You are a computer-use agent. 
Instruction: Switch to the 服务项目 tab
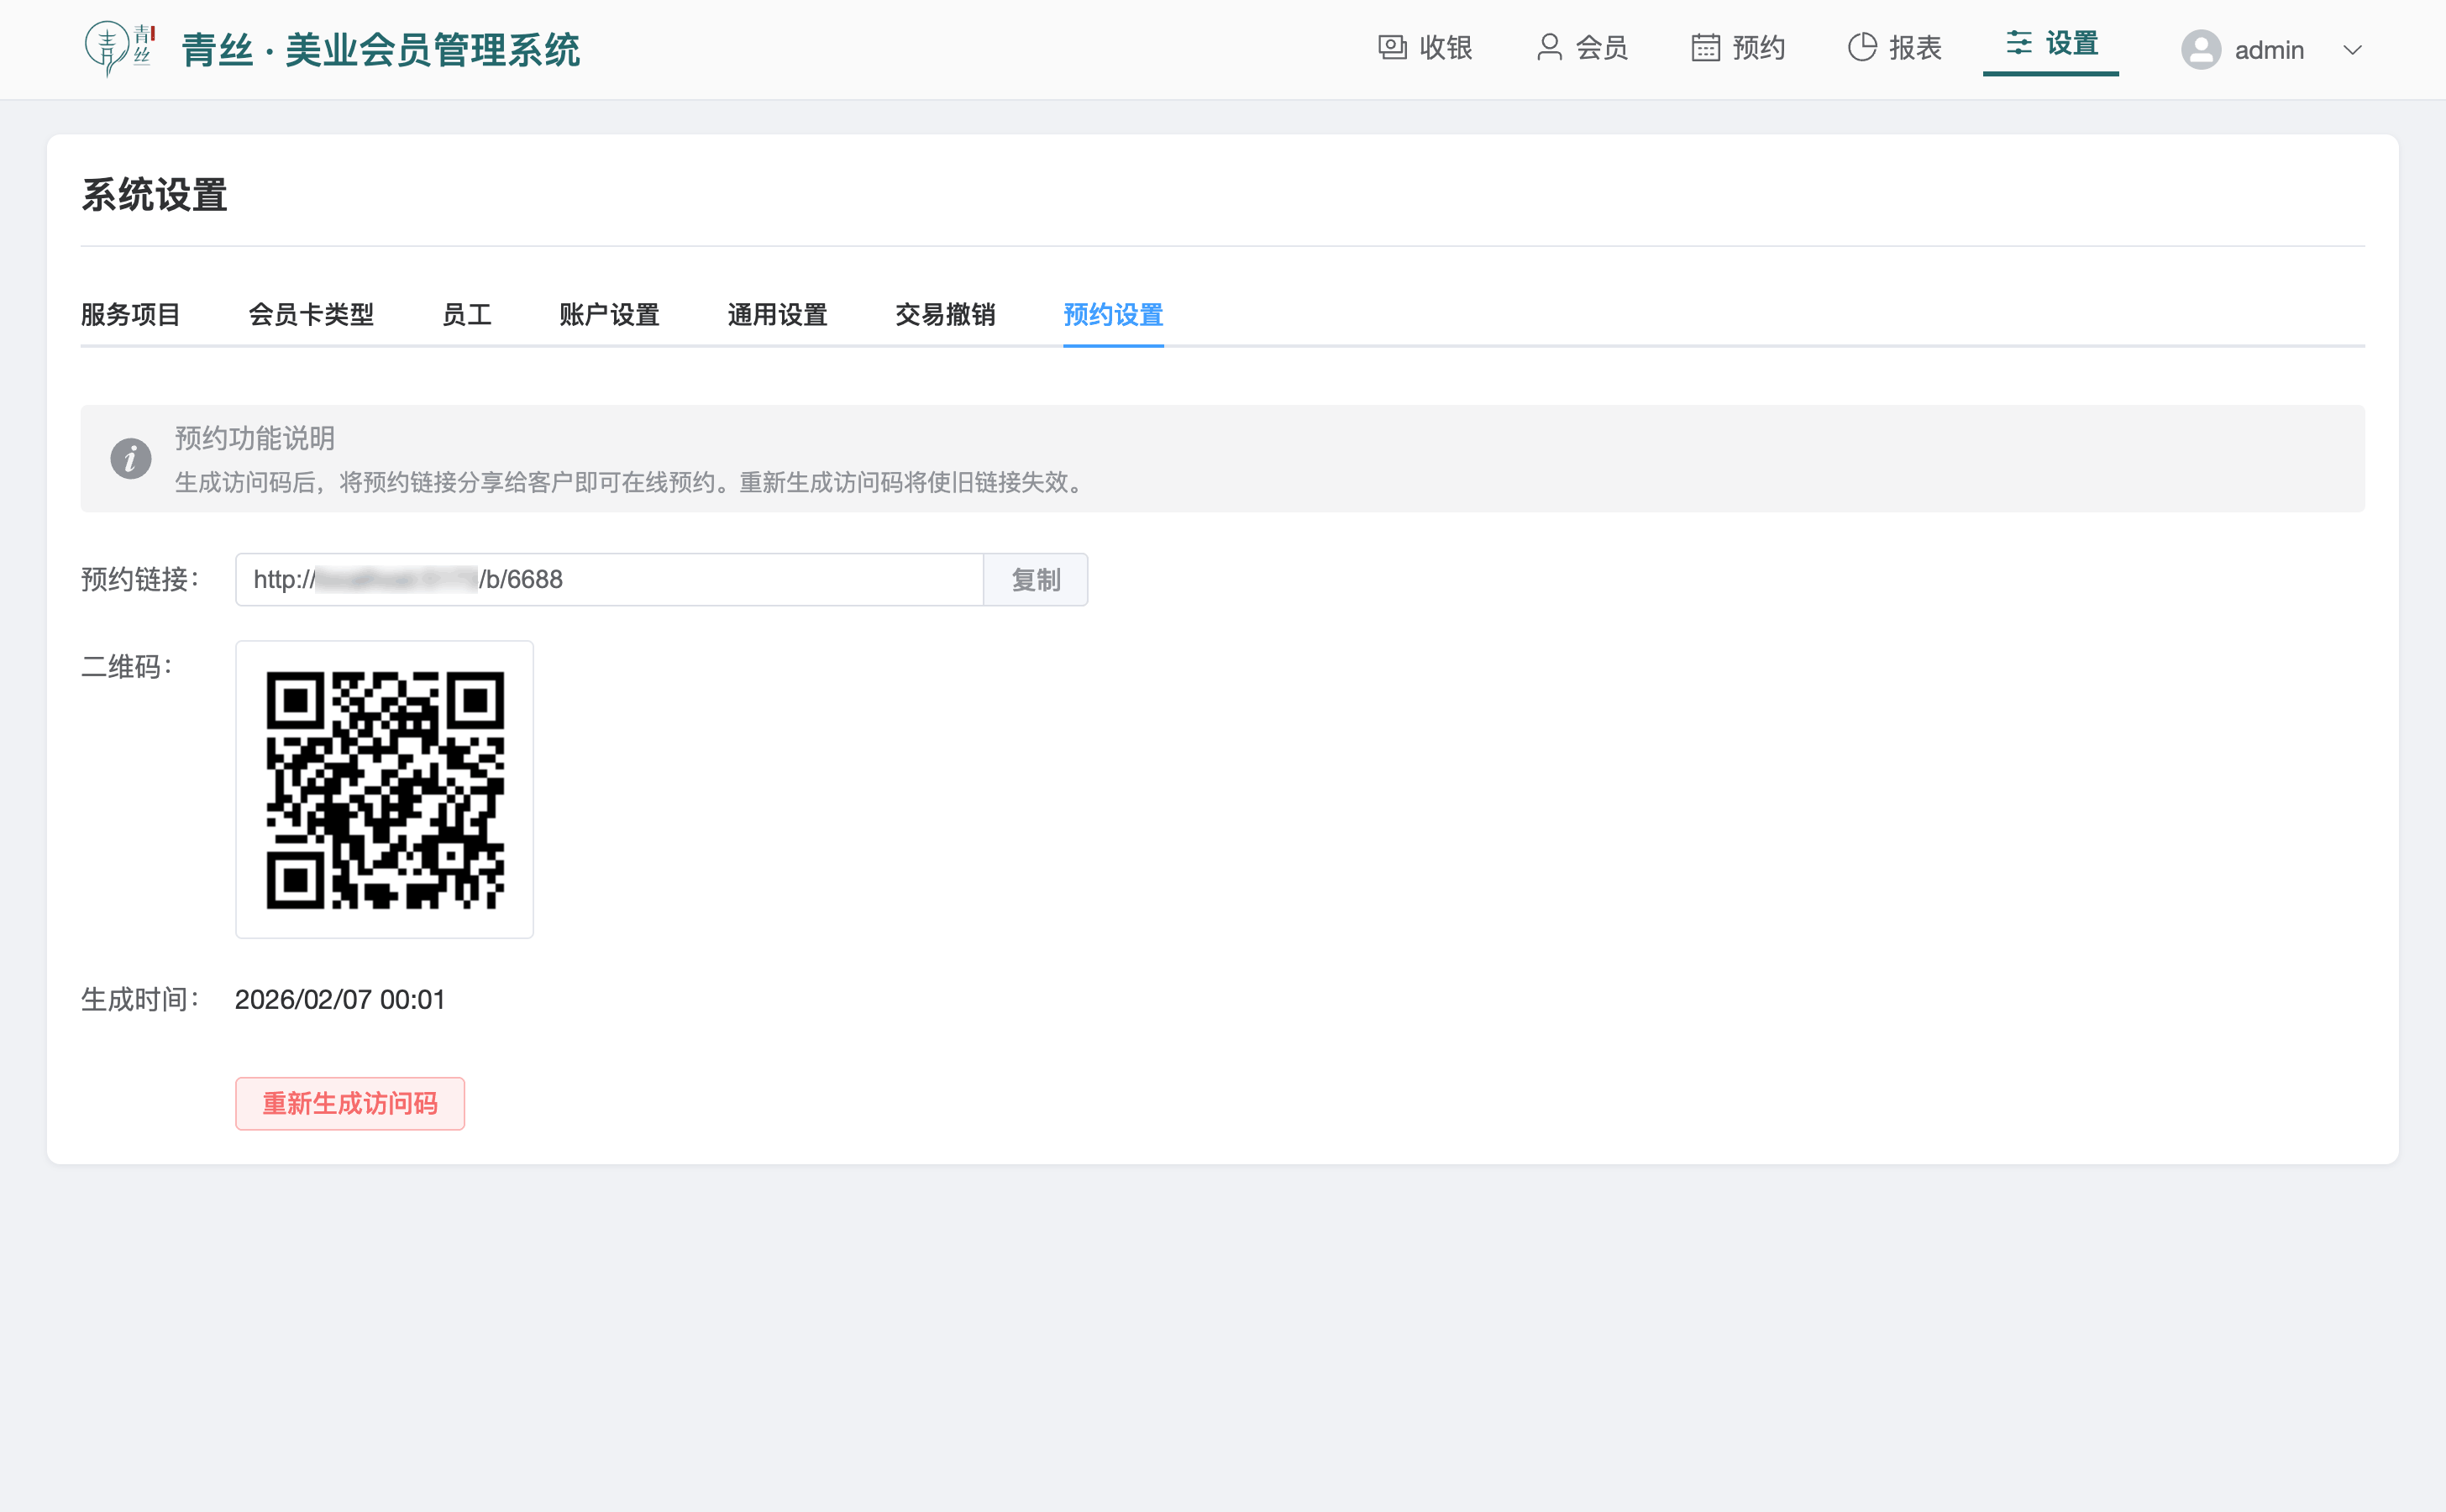(130, 315)
